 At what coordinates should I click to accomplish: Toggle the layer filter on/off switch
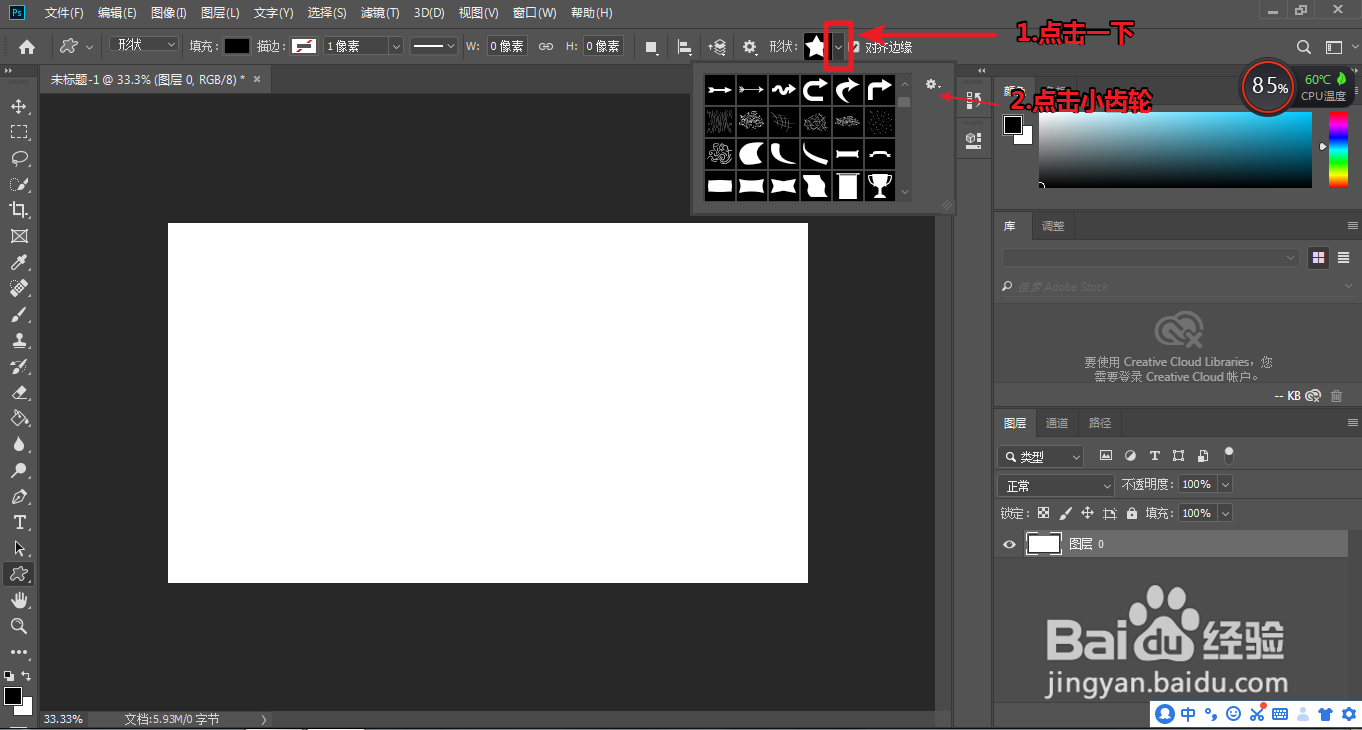point(1229,455)
